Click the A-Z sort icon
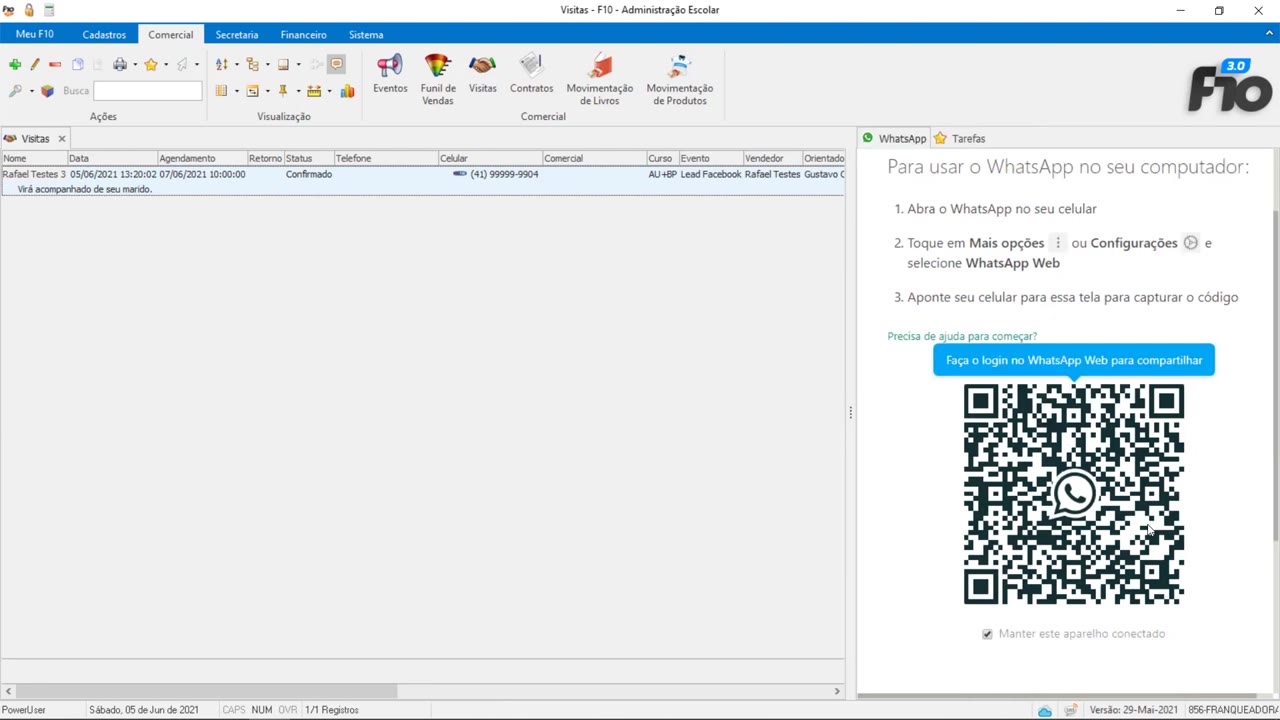Image resolution: width=1280 pixels, height=720 pixels. click(222, 64)
